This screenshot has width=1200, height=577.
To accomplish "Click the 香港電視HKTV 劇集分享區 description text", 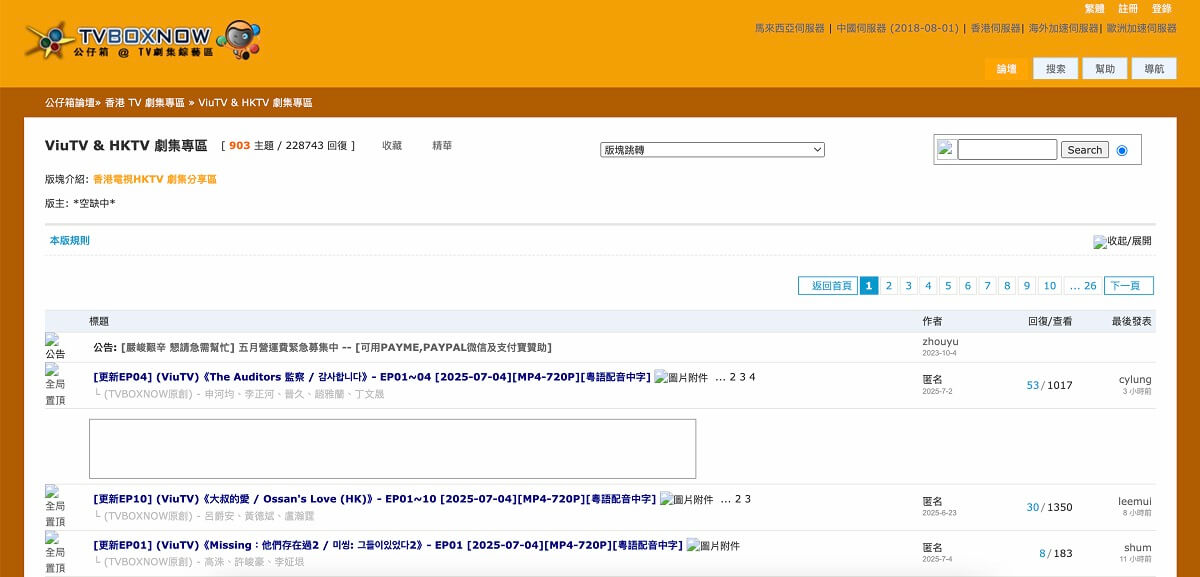I will (x=155, y=179).
